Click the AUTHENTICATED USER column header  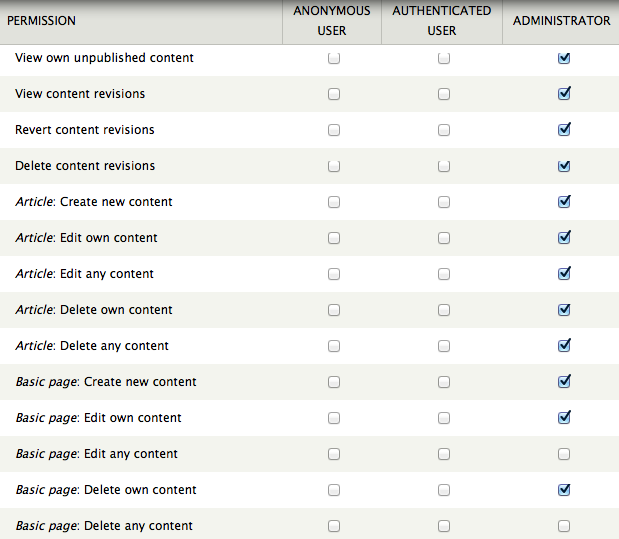click(442, 21)
